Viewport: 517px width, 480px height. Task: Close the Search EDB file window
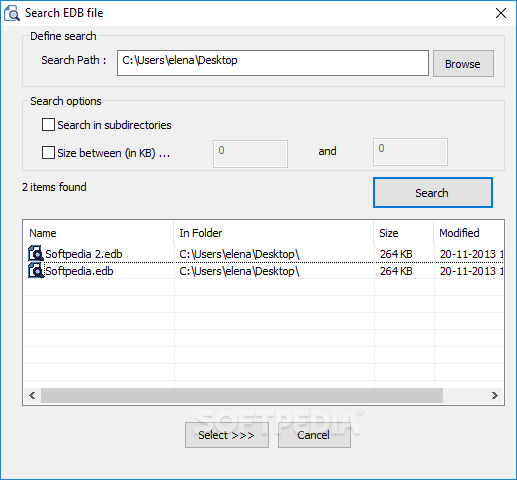pos(501,13)
